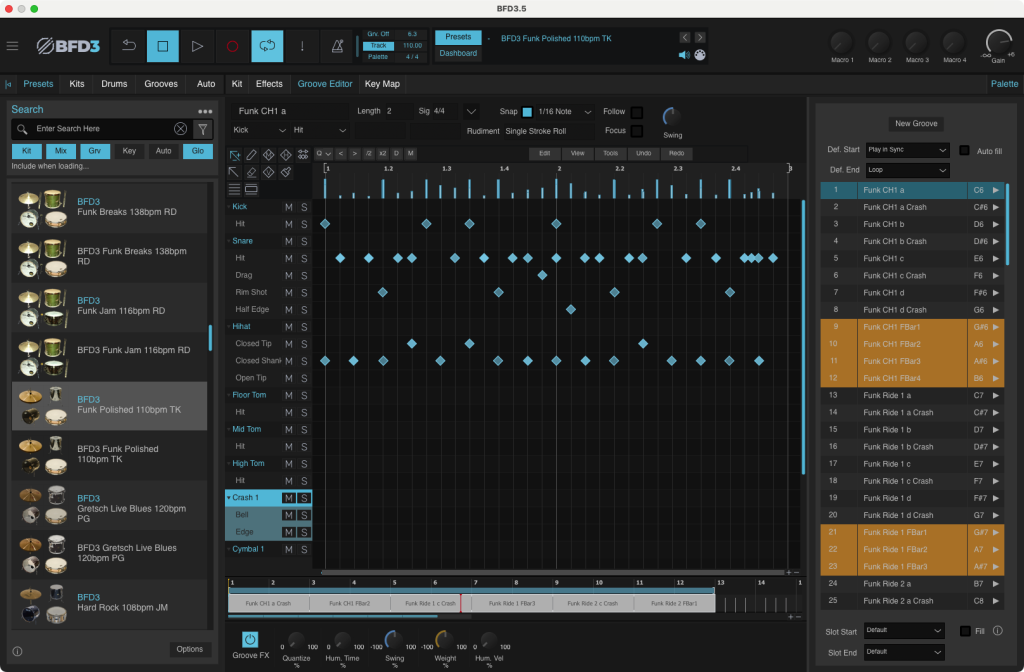This screenshot has height=672, width=1024.
Task: Toggle the Snap checkbox
Action: pos(527,112)
